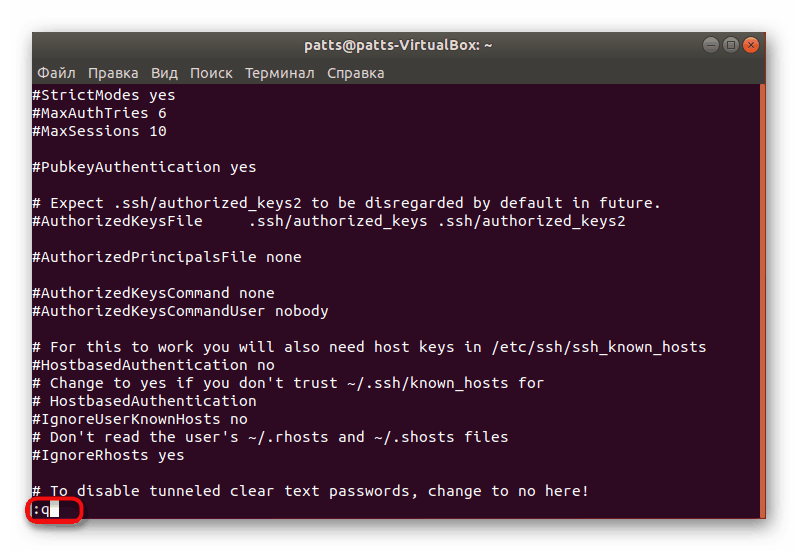Place cursor on "#PubkeyAuthentication yes" line
798x551 pixels.
click(x=144, y=167)
